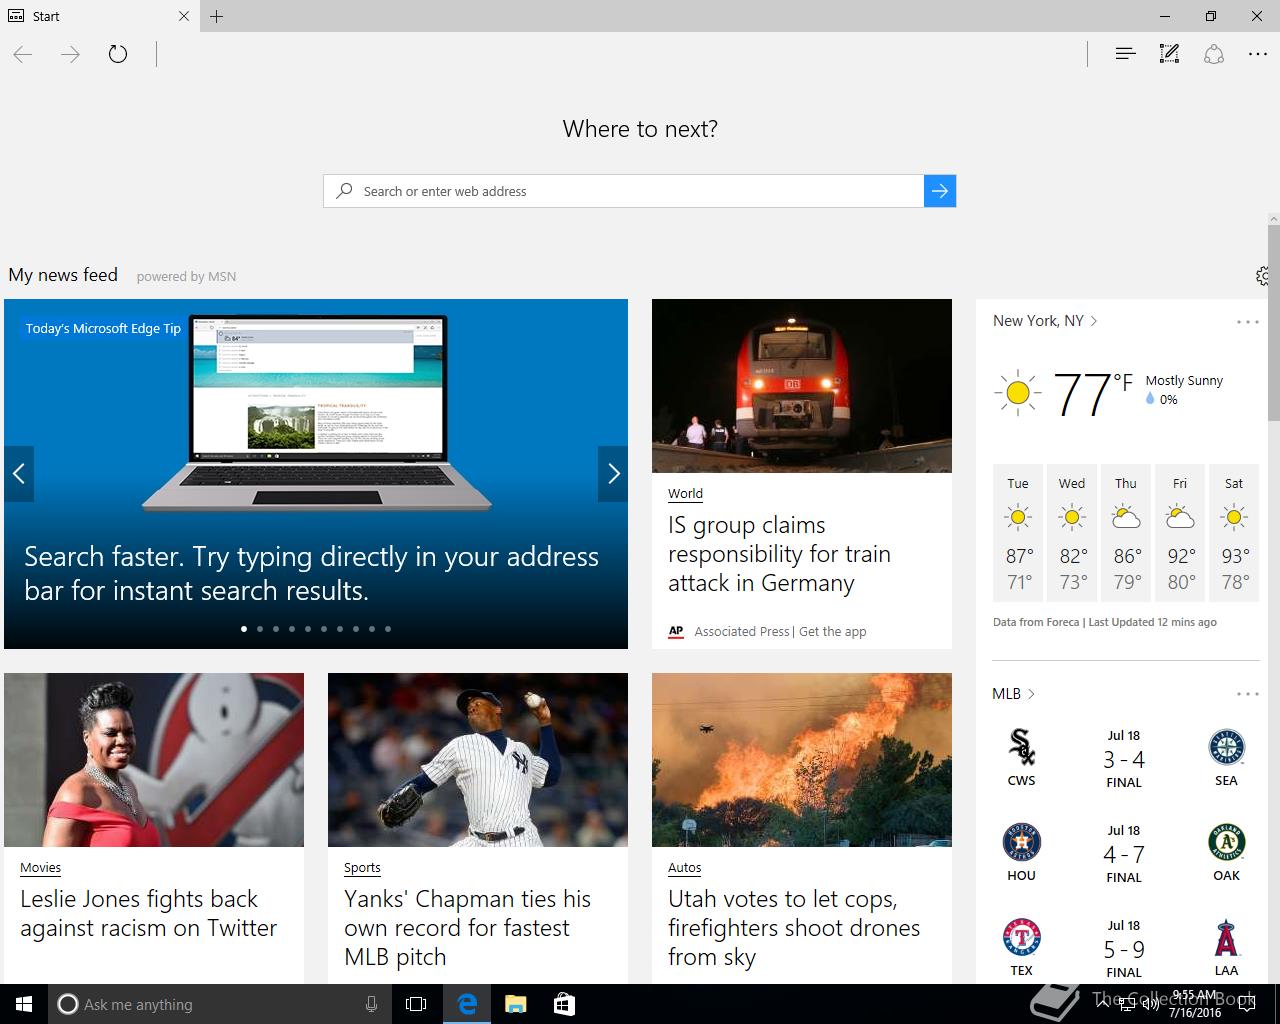Click the train photo thumbnail
This screenshot has height=1024, width=1280.
point(802,386)
